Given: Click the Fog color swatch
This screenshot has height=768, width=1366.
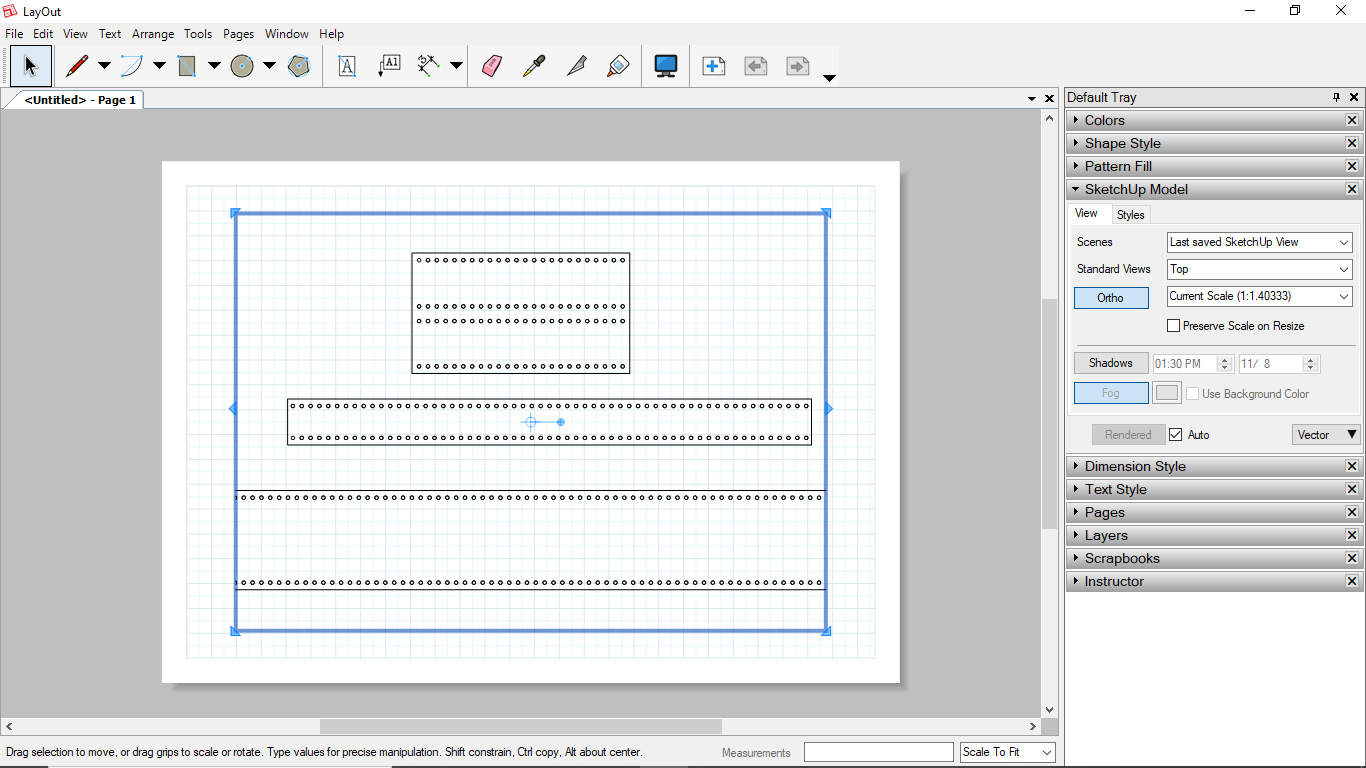Looking at the screenshot, I should pos(1167,393).
